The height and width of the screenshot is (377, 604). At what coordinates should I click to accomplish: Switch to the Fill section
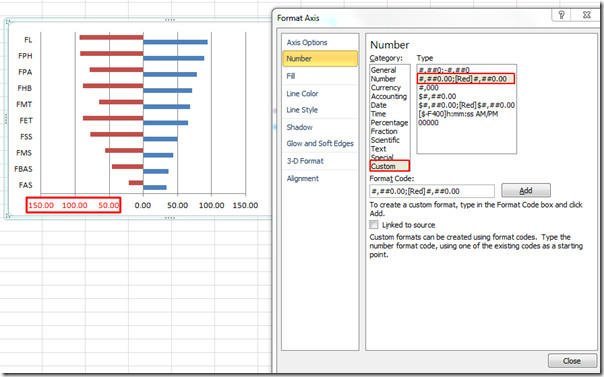point(291,76)
